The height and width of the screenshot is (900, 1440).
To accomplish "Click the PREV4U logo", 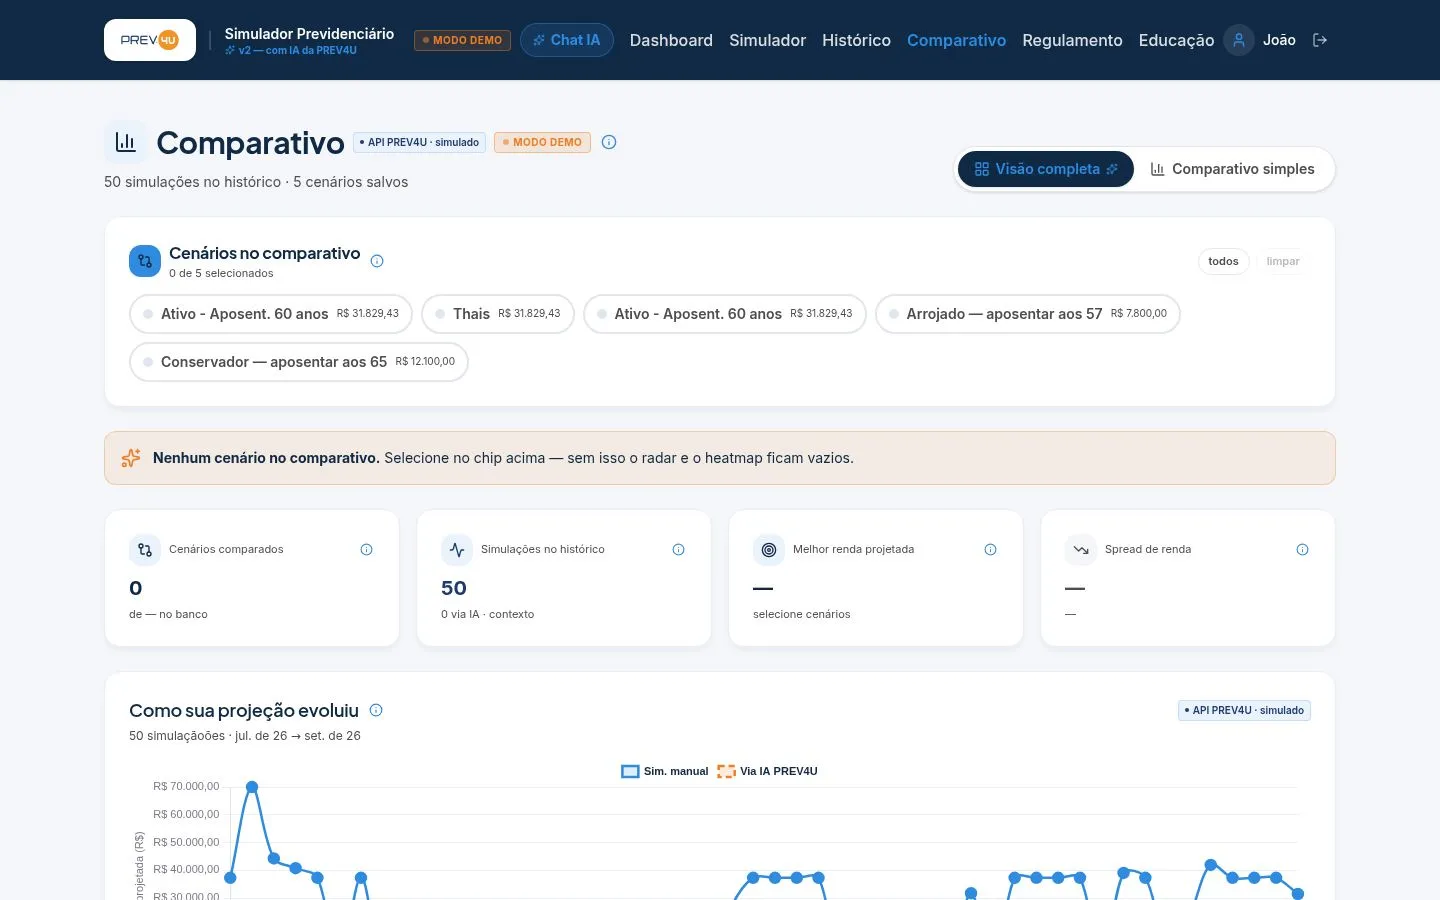I will point(150,40).
